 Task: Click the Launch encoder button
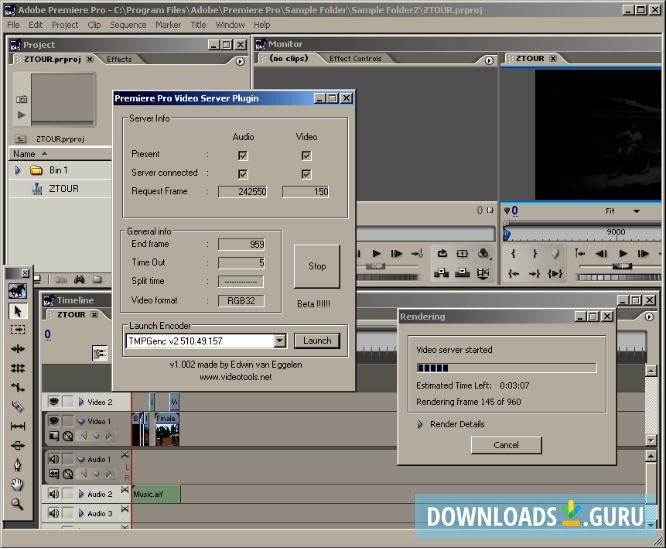[317, 341]
